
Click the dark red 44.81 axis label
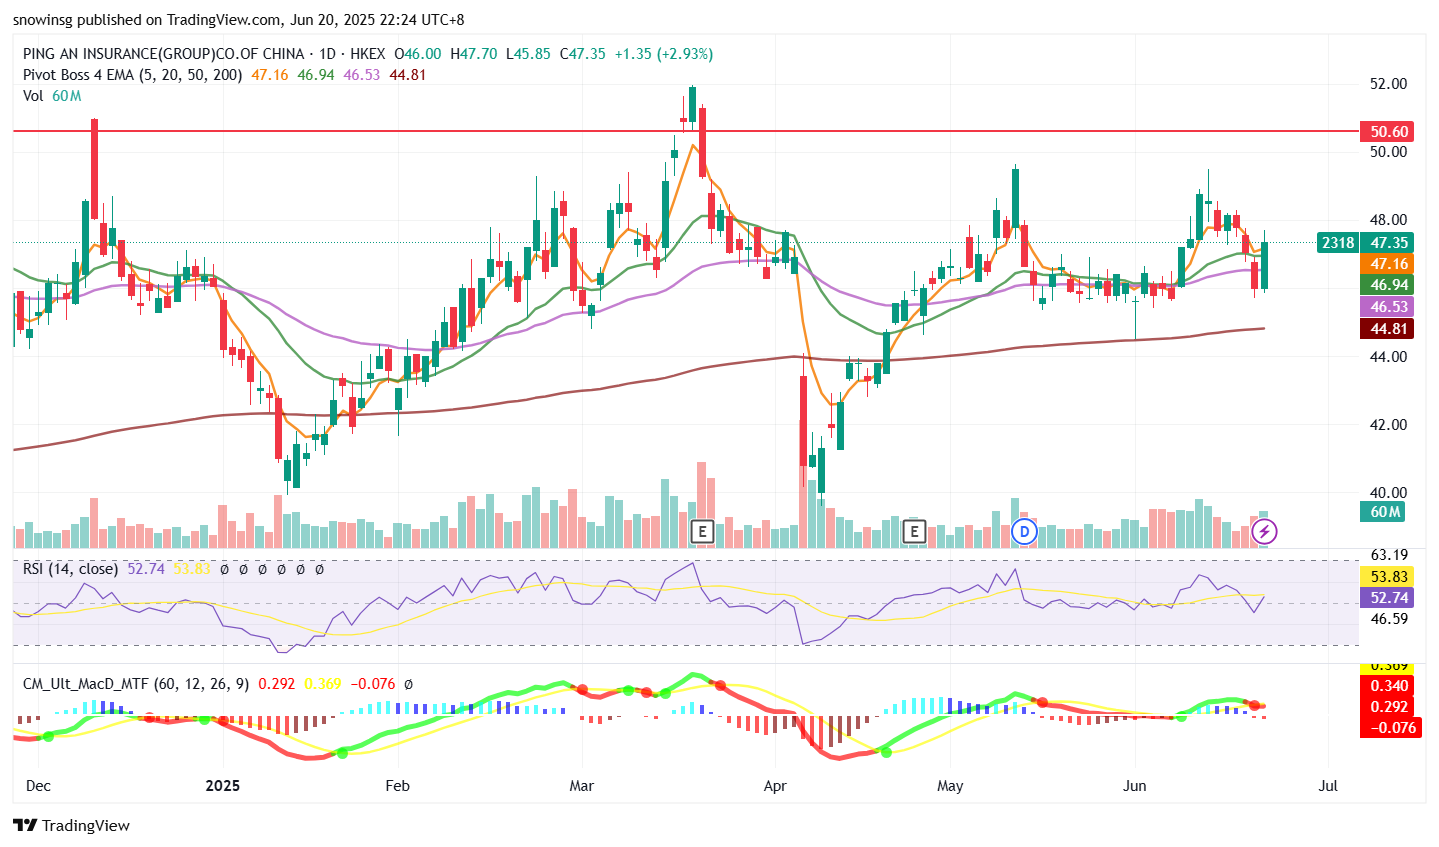coord(1388,328)
